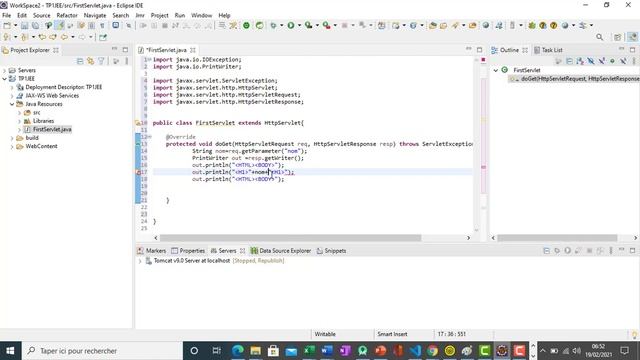Open the File menu
The height and width of the screenshot is (360, 640).
pos(7,15)
